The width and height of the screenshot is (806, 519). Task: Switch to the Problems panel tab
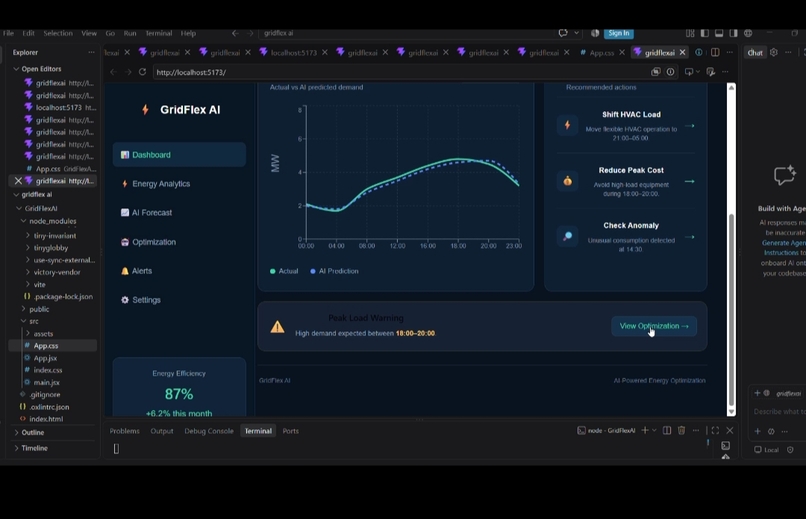pyautogui.click(x=124, y=431)
